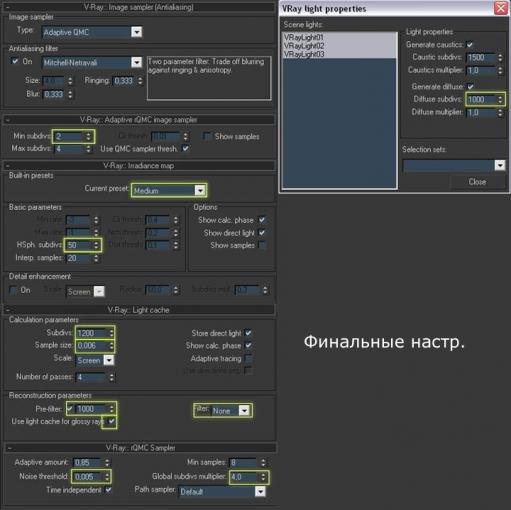This screenshot has width=511, height=510.
Task: Enable the Adaptive QMC Show samples checkbox
Action: 207,136
